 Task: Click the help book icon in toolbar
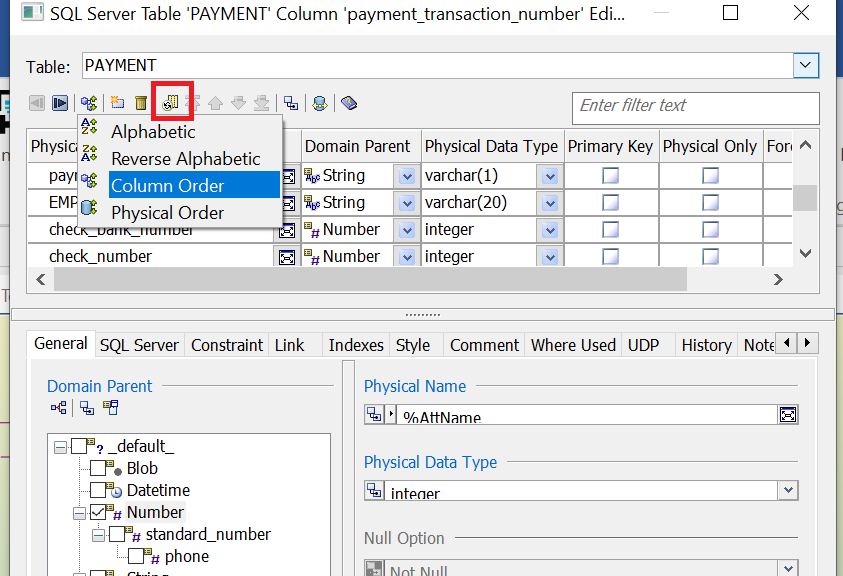(348, 103)
